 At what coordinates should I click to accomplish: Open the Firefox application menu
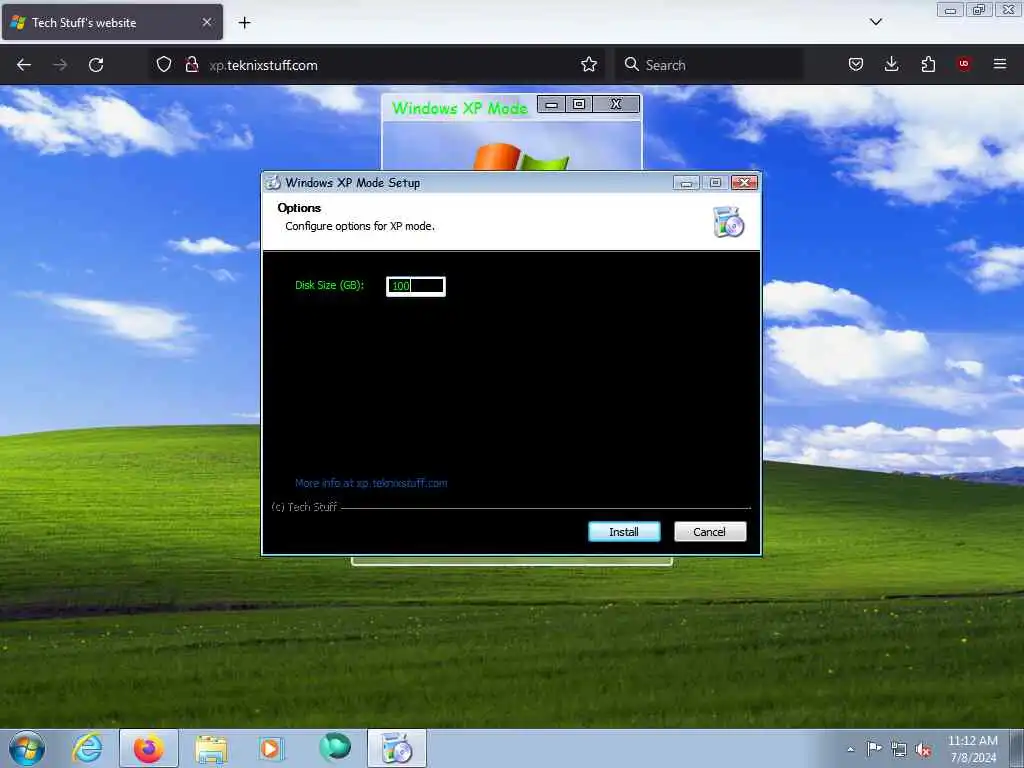pyautogui.click(x=1000, y=65)
